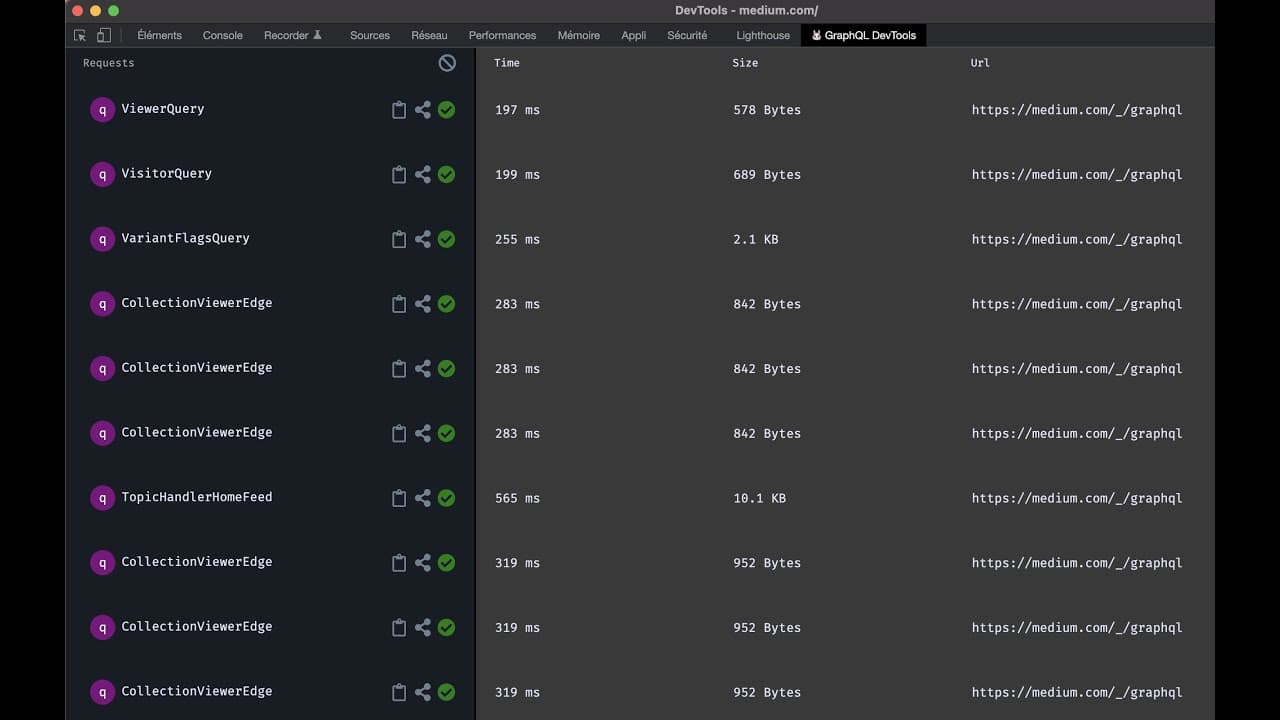Click the 199 ms time cell

(x=517, y=175)
